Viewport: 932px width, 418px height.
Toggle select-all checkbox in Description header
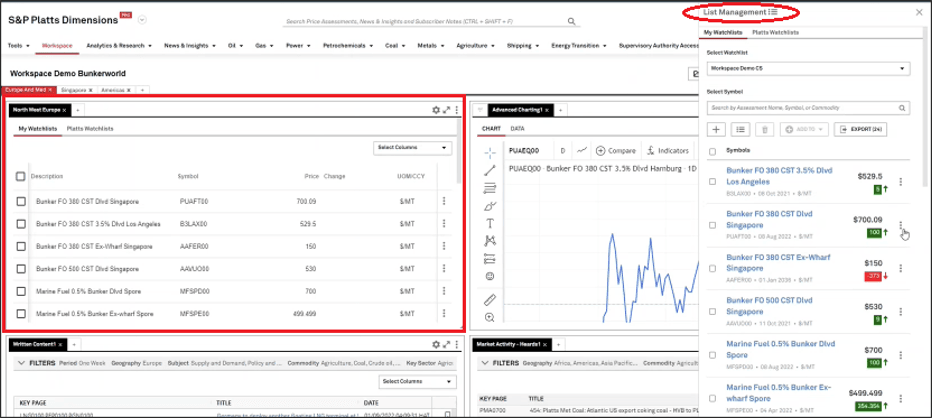[21, 176]
